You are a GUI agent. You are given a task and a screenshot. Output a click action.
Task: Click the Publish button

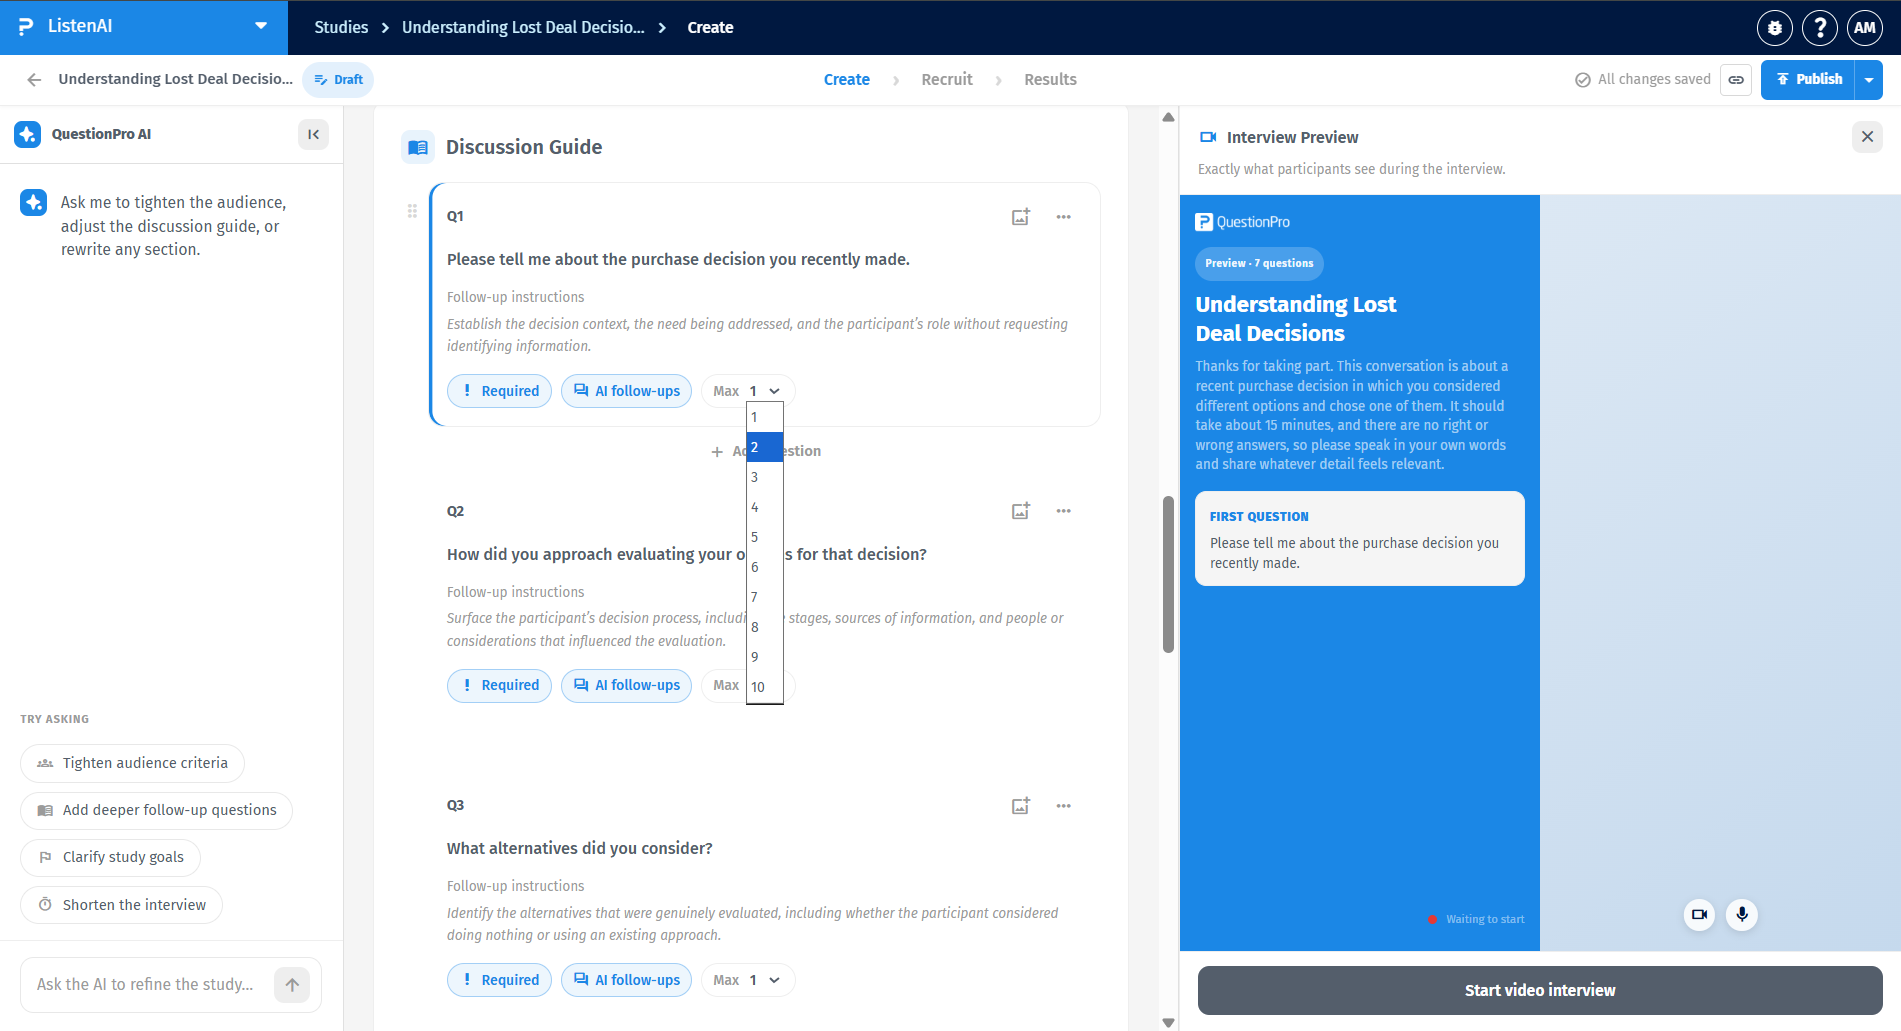click(1808, 80)
